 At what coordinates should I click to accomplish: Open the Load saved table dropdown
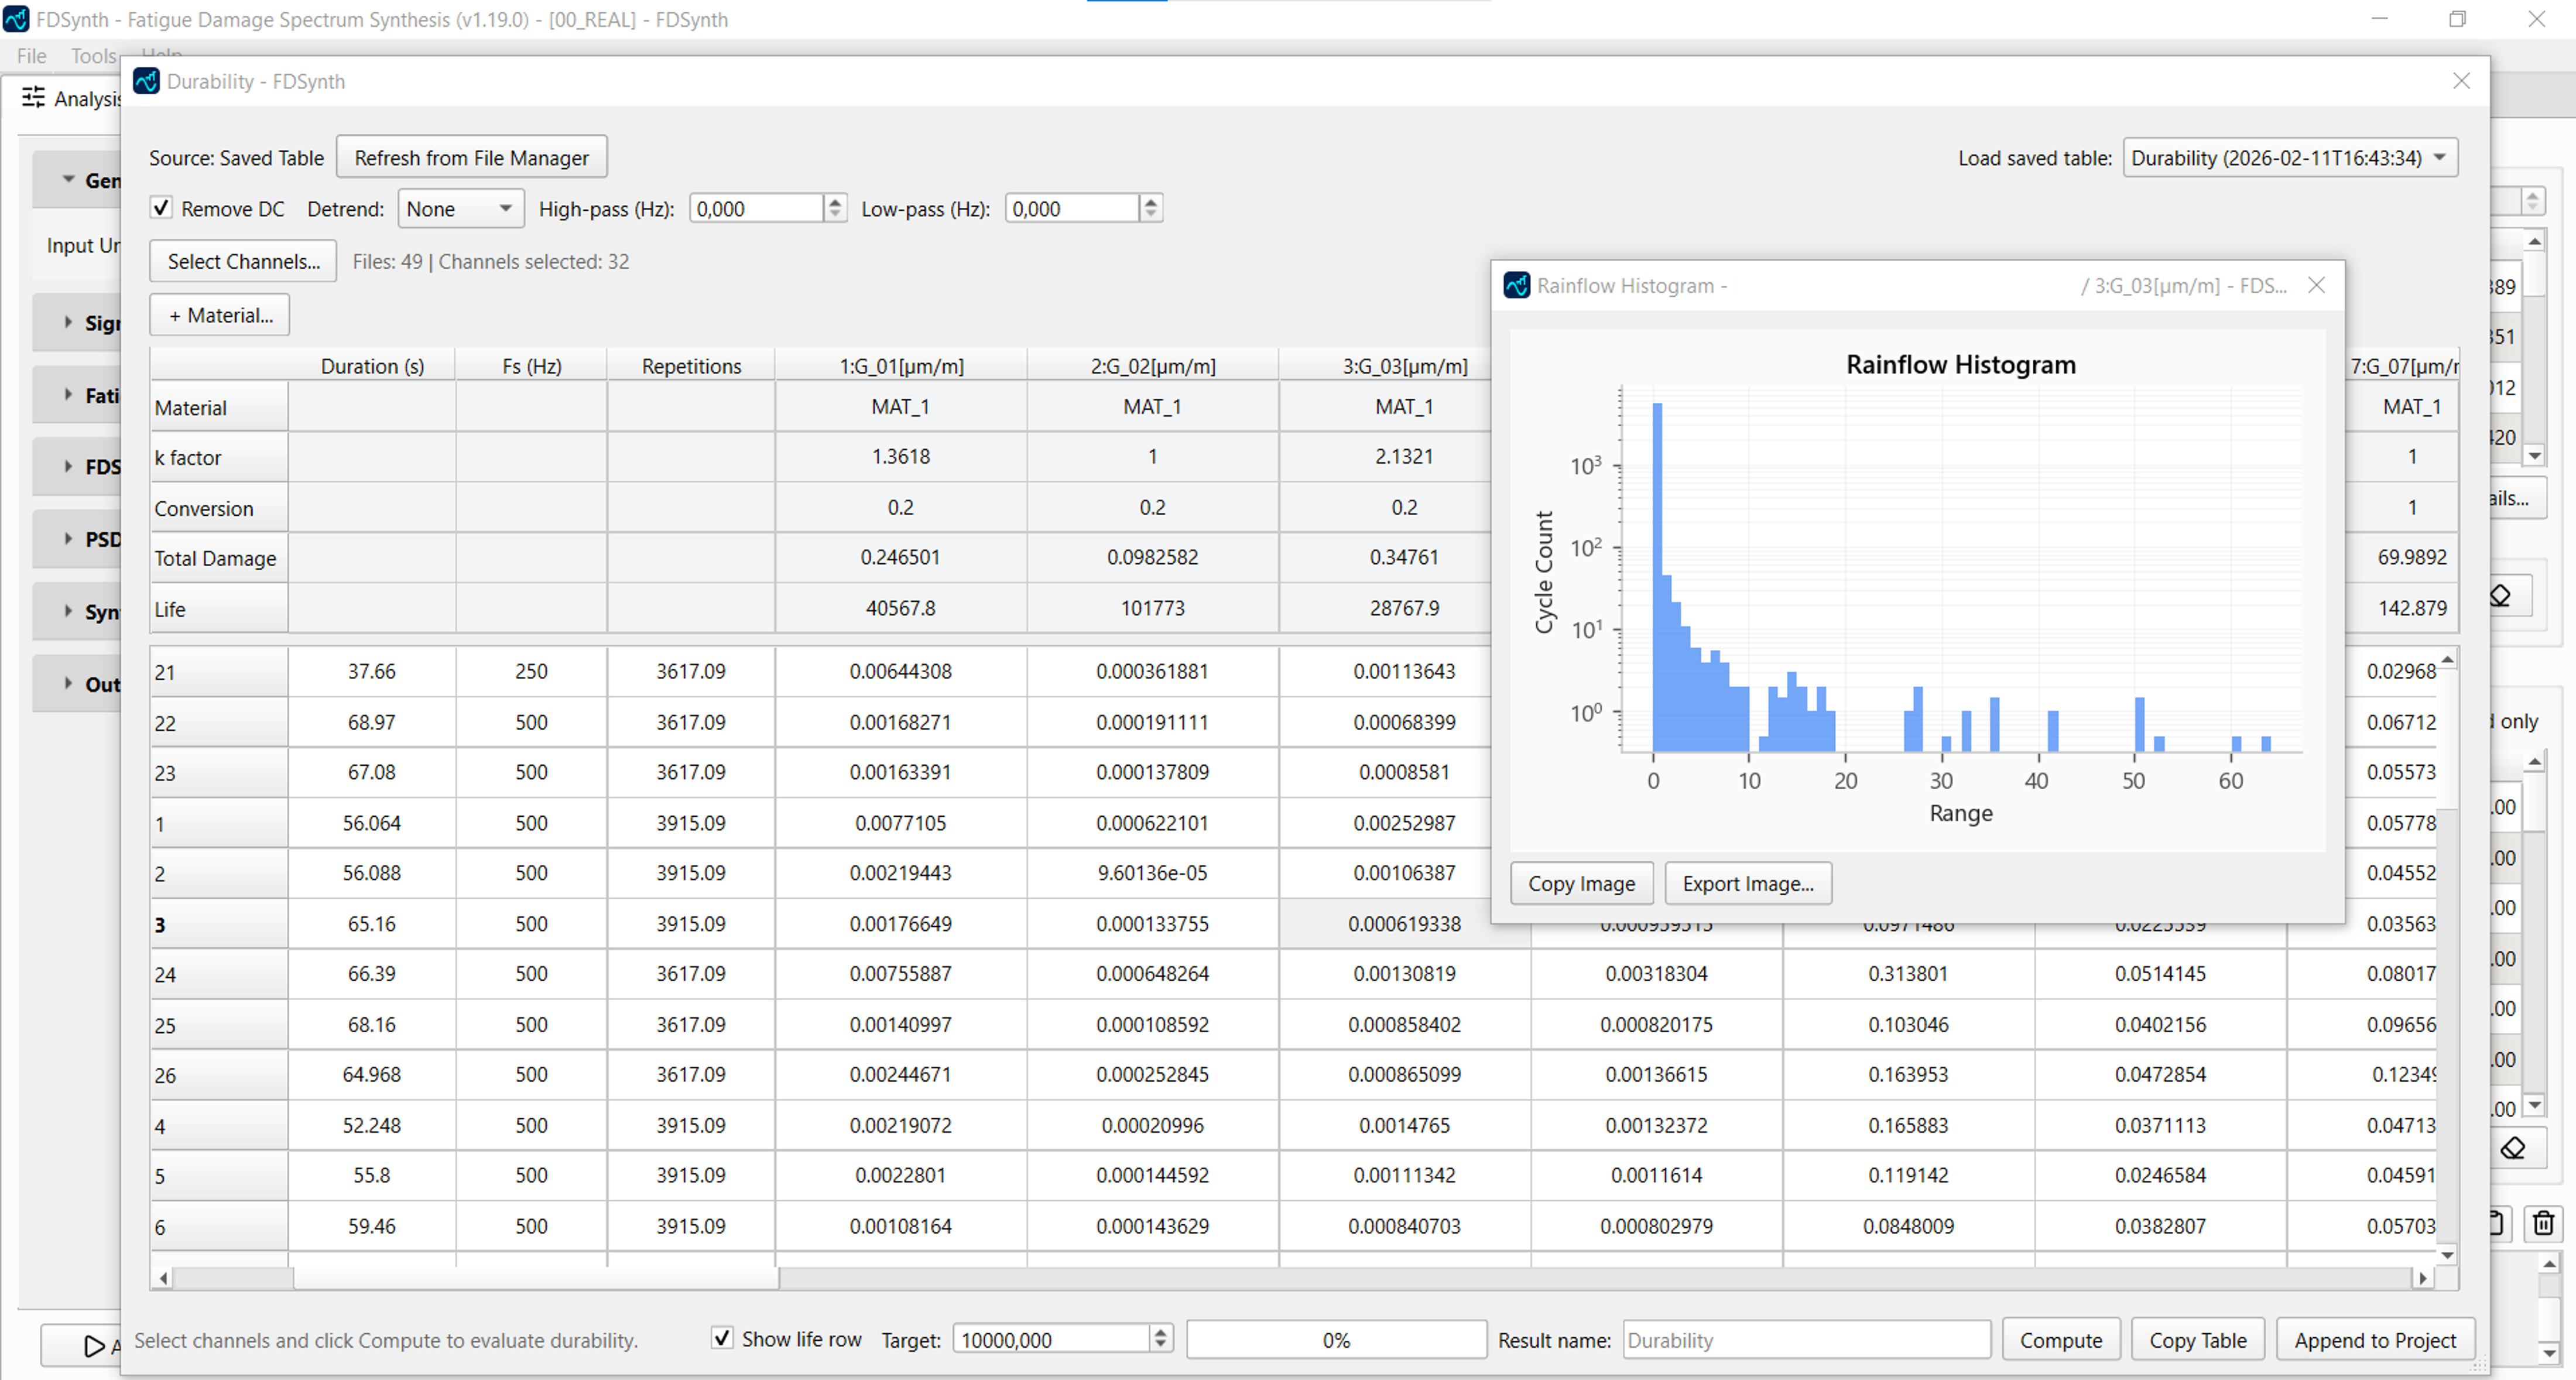2289,157
